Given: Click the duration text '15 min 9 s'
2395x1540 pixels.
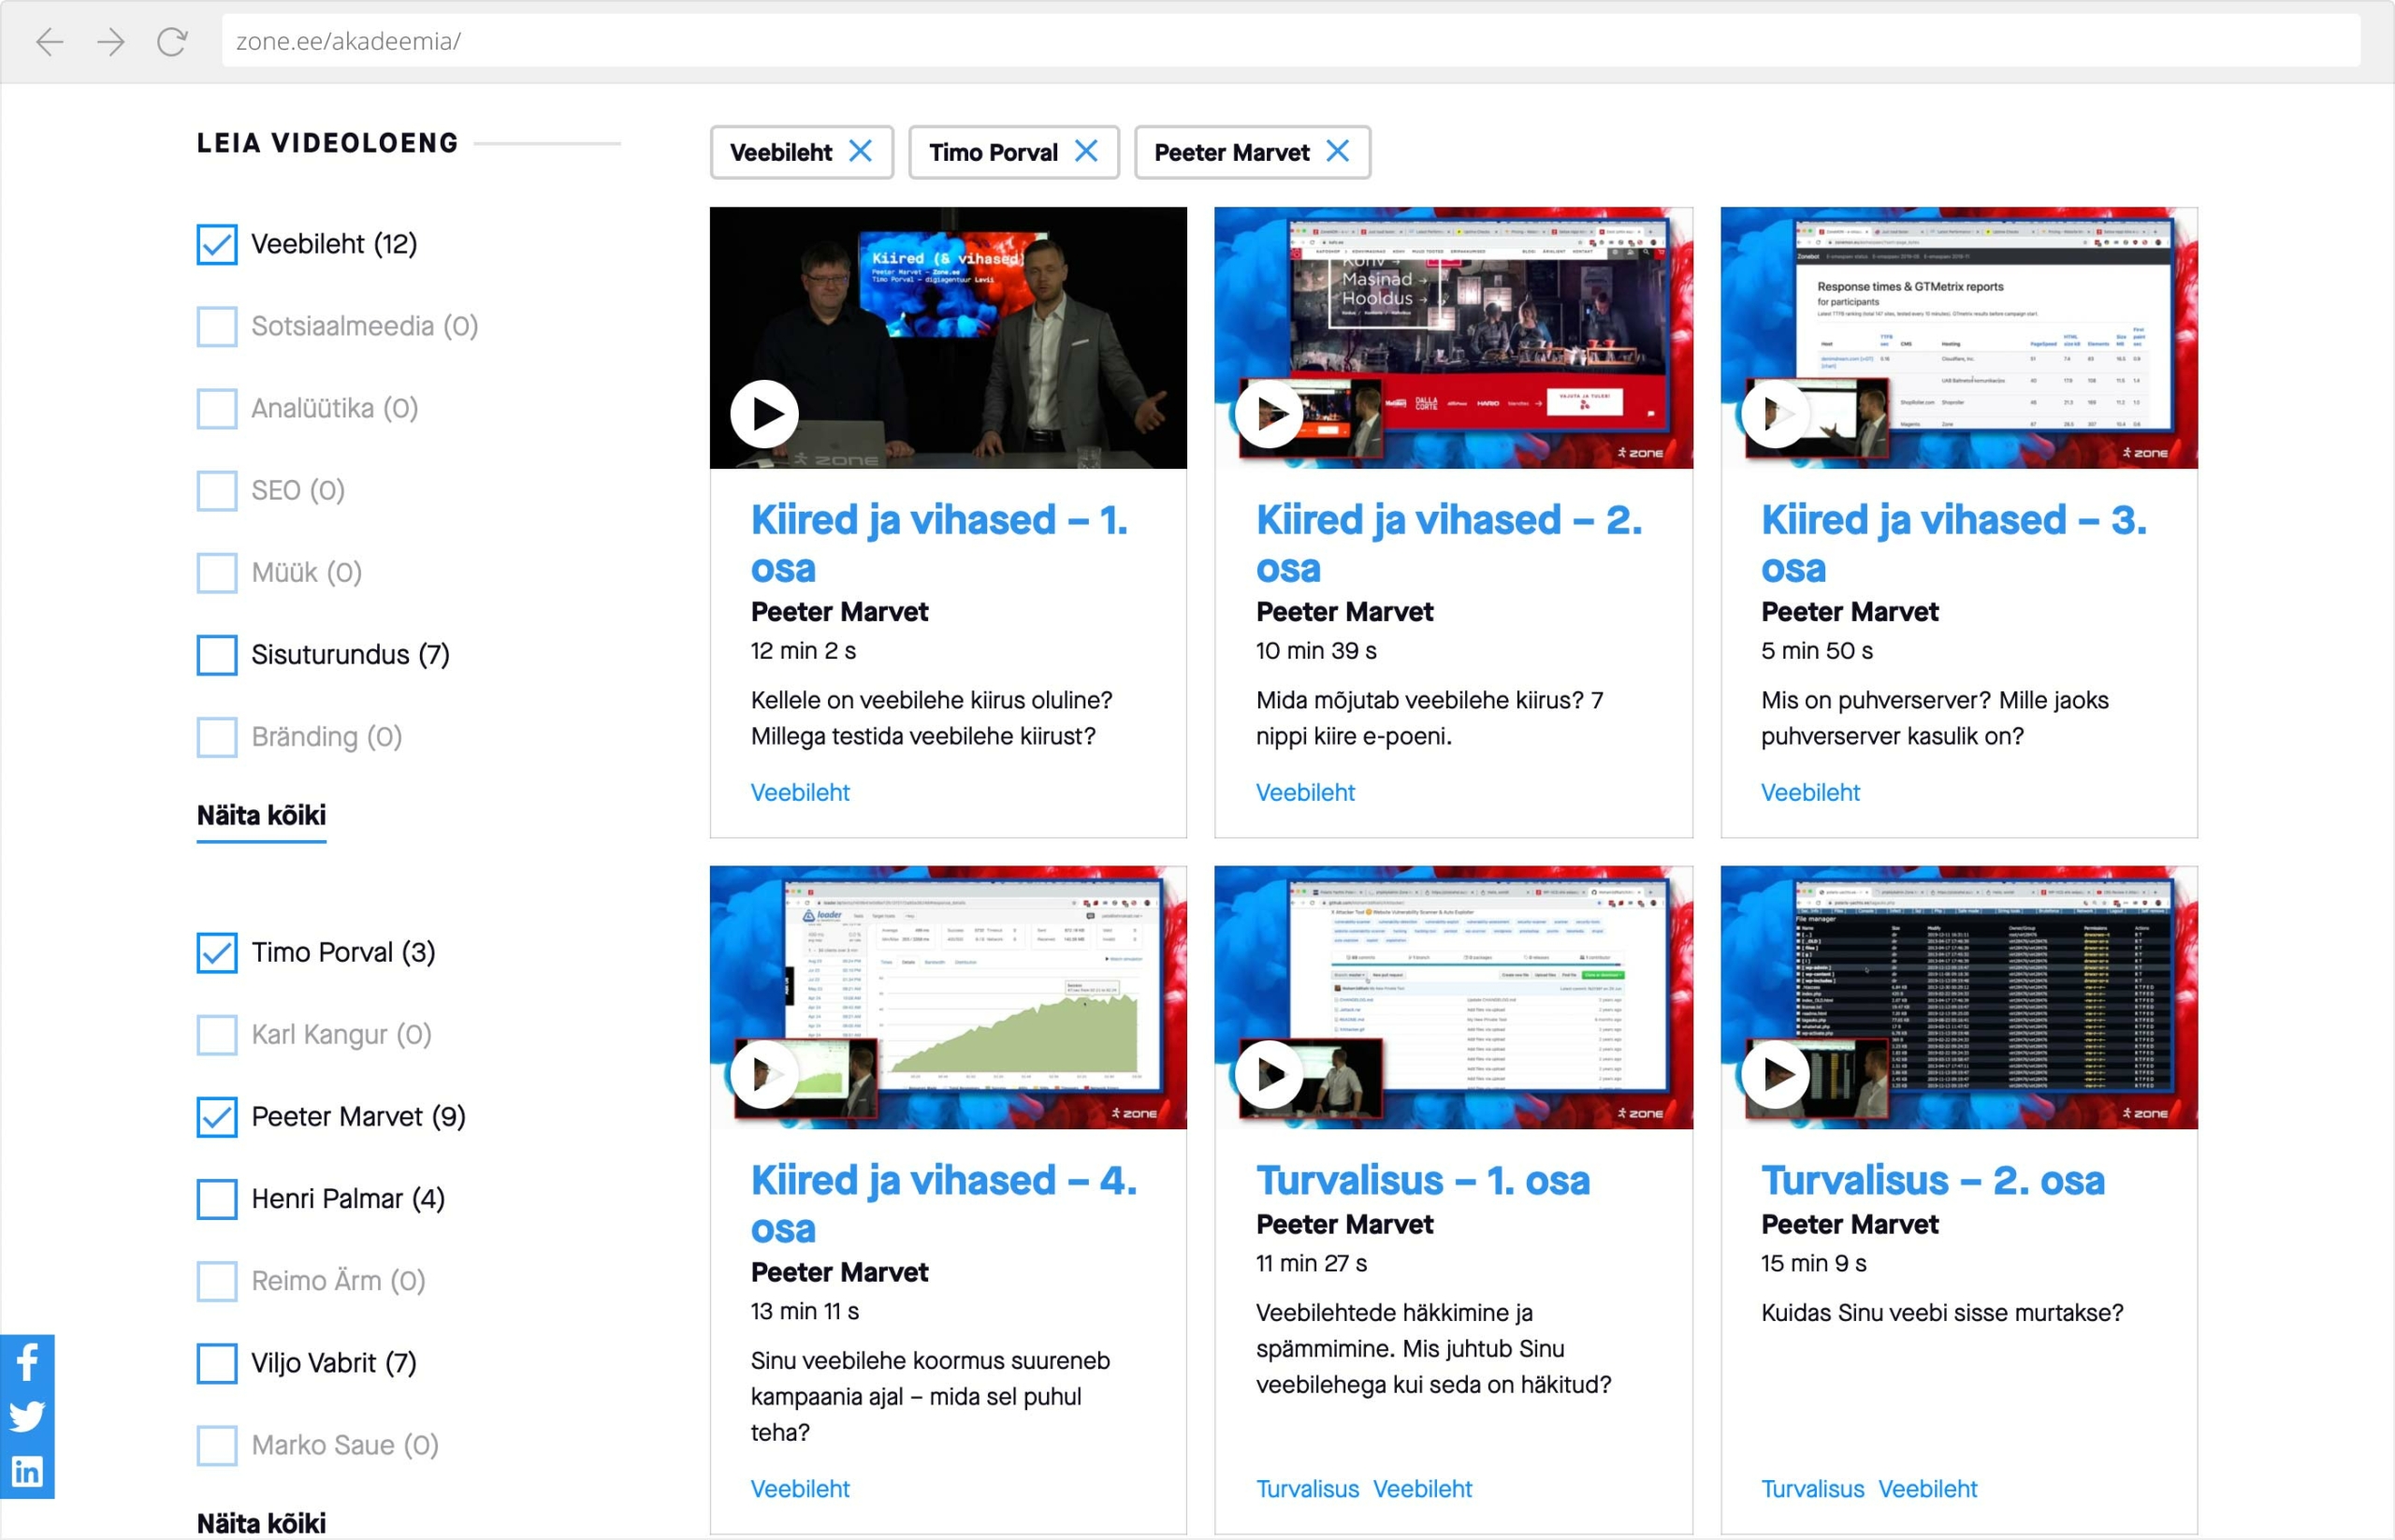Looking at the screenshot, I should click(x=1813, y=1263).
